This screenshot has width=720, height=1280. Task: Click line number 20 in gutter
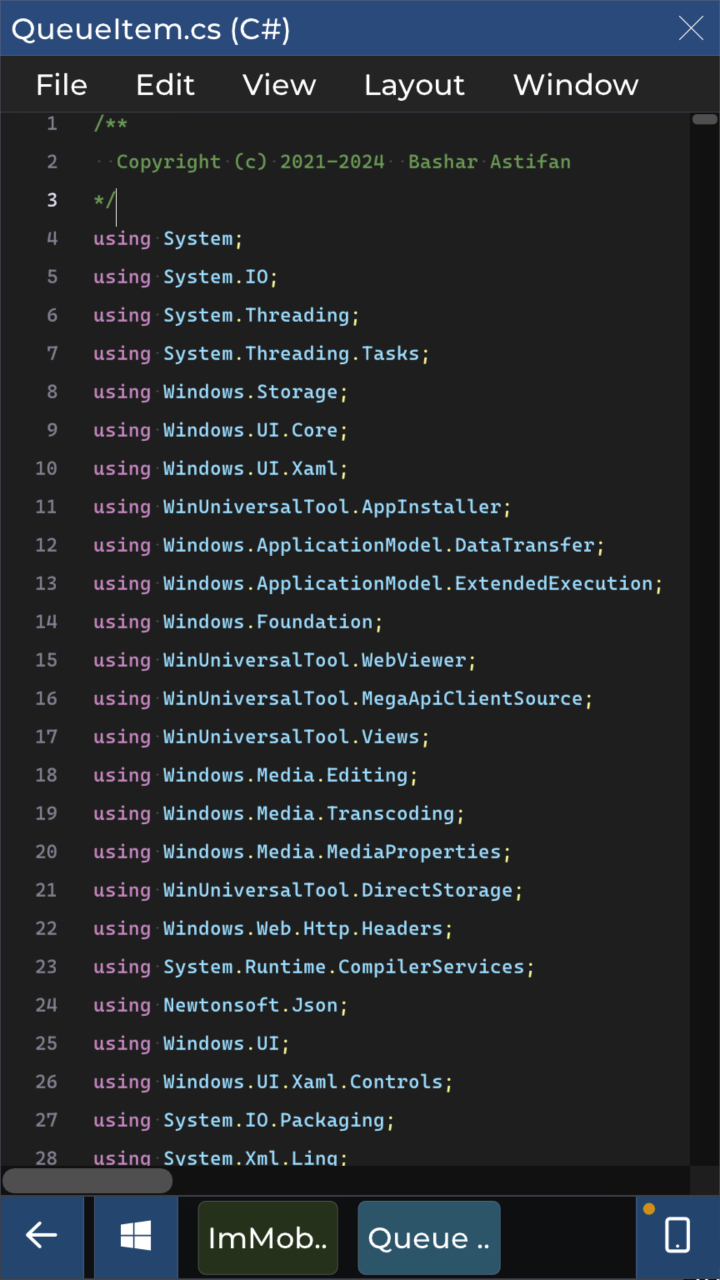click(x=46, y=852)
